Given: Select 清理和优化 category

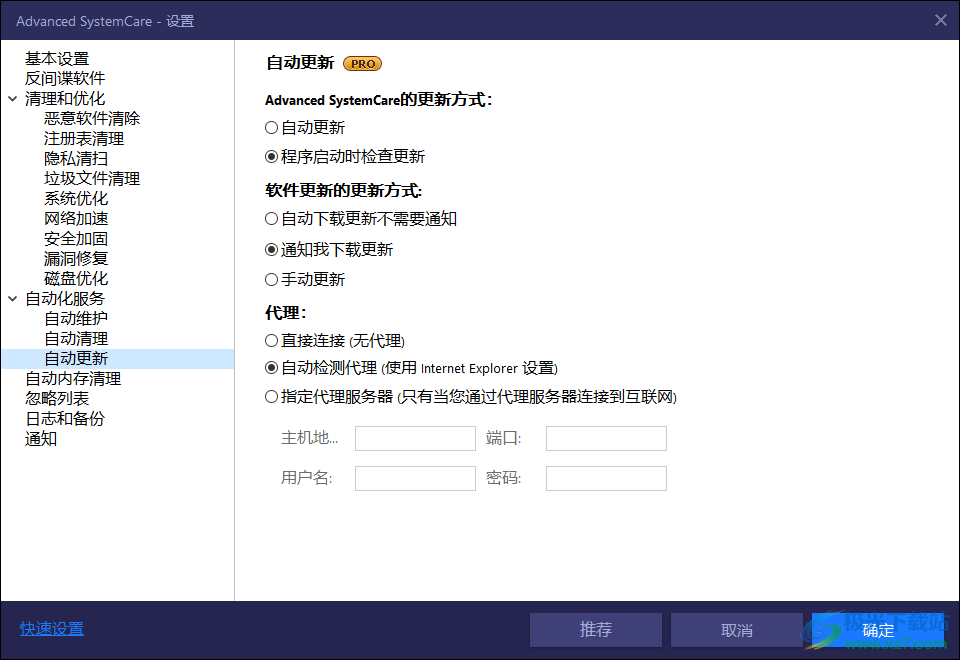Looking at the screenshot, I should pyautogui.click(x=65, y=99).
